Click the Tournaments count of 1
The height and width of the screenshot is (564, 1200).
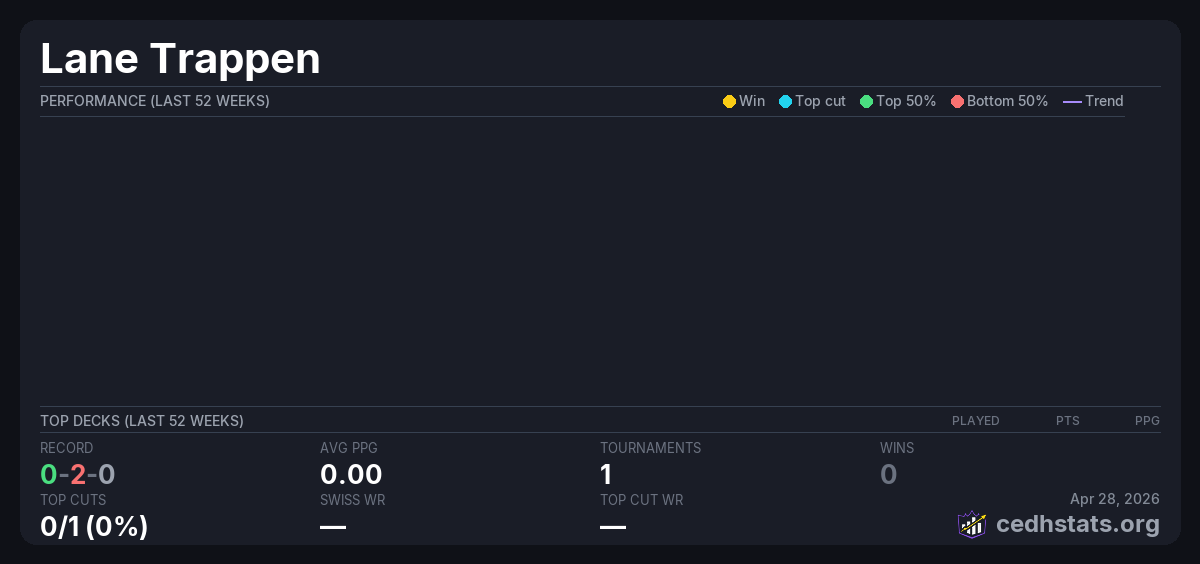(606, 474)
